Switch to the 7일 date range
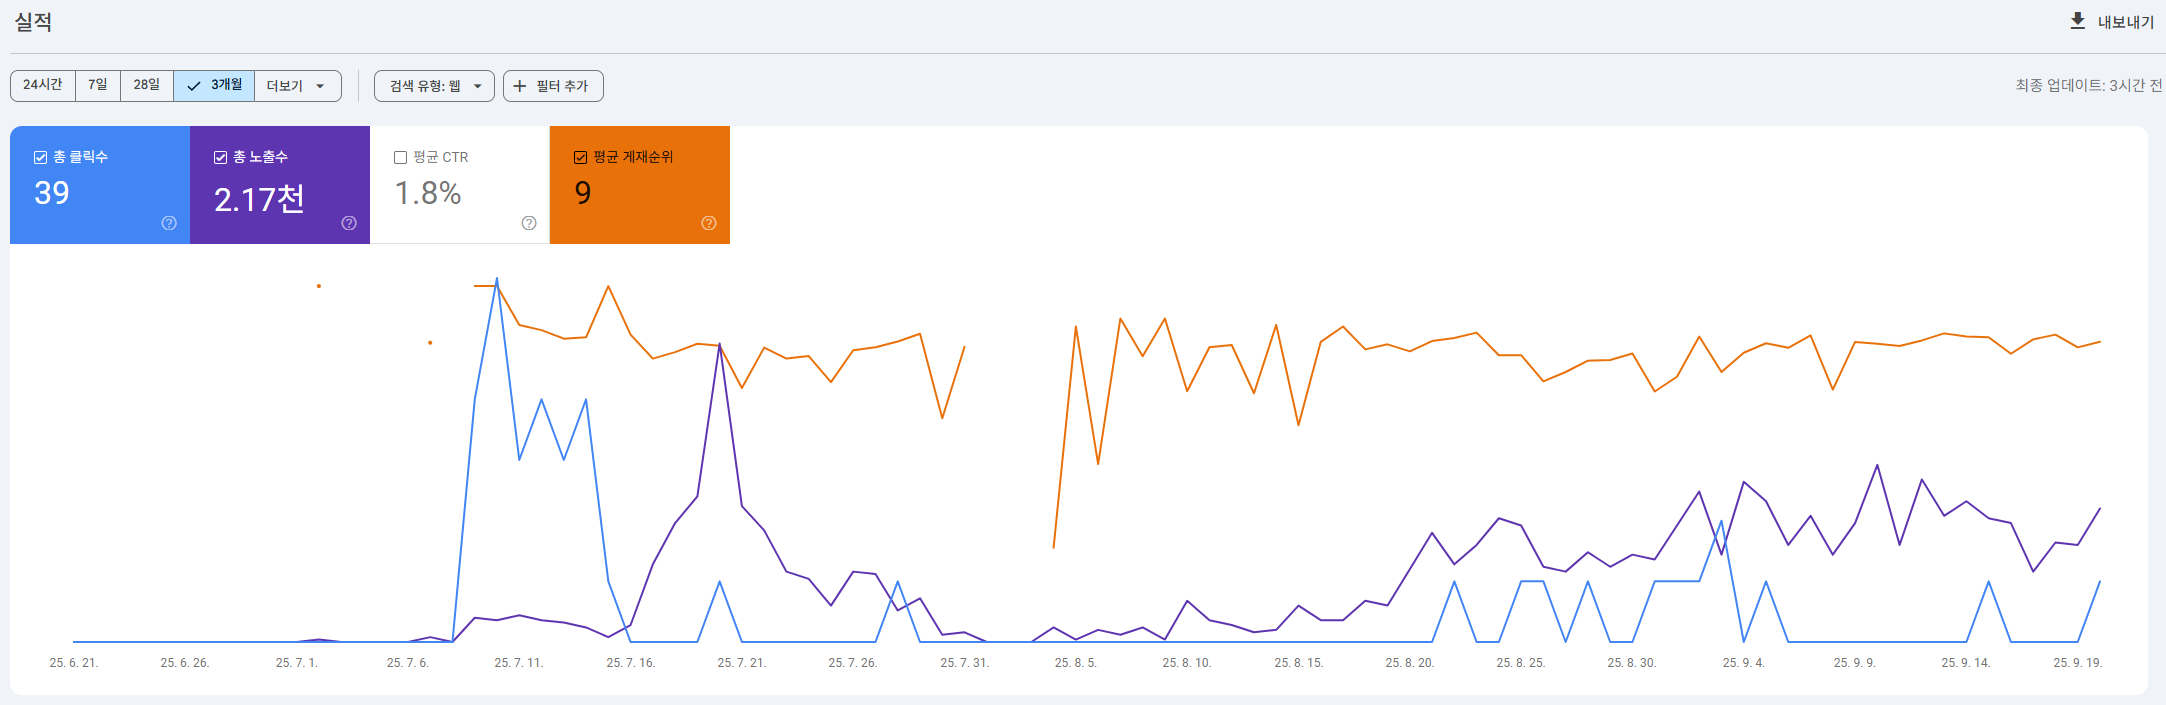 [98, 85]
